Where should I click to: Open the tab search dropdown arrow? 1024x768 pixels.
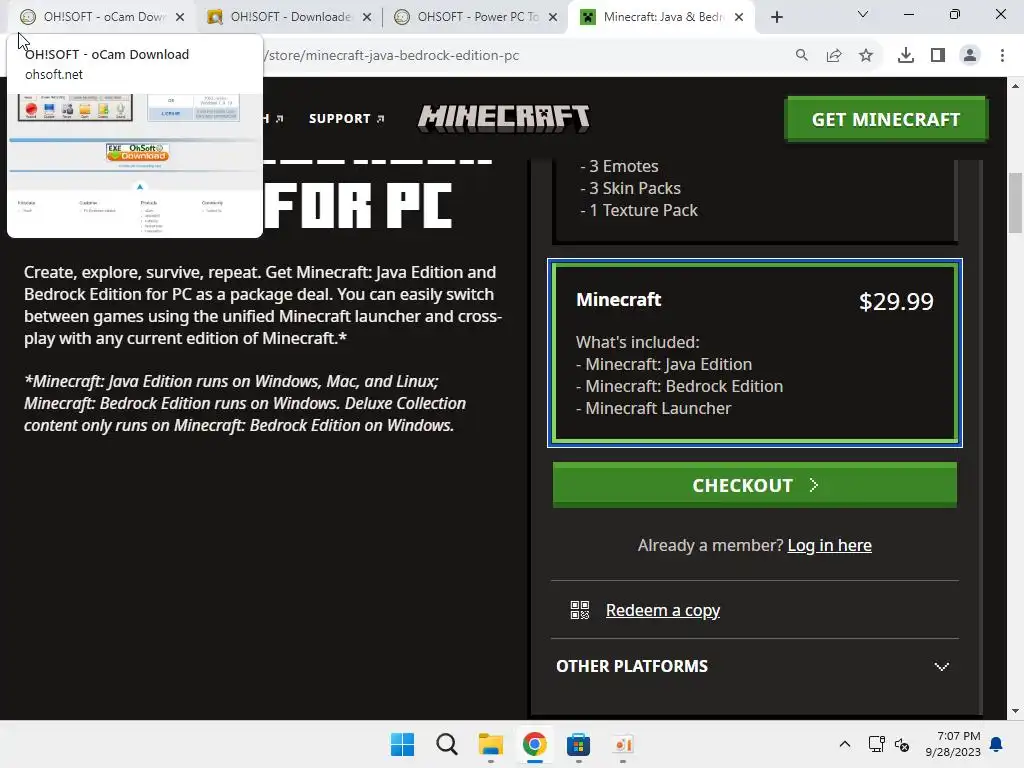coord(863,14)
